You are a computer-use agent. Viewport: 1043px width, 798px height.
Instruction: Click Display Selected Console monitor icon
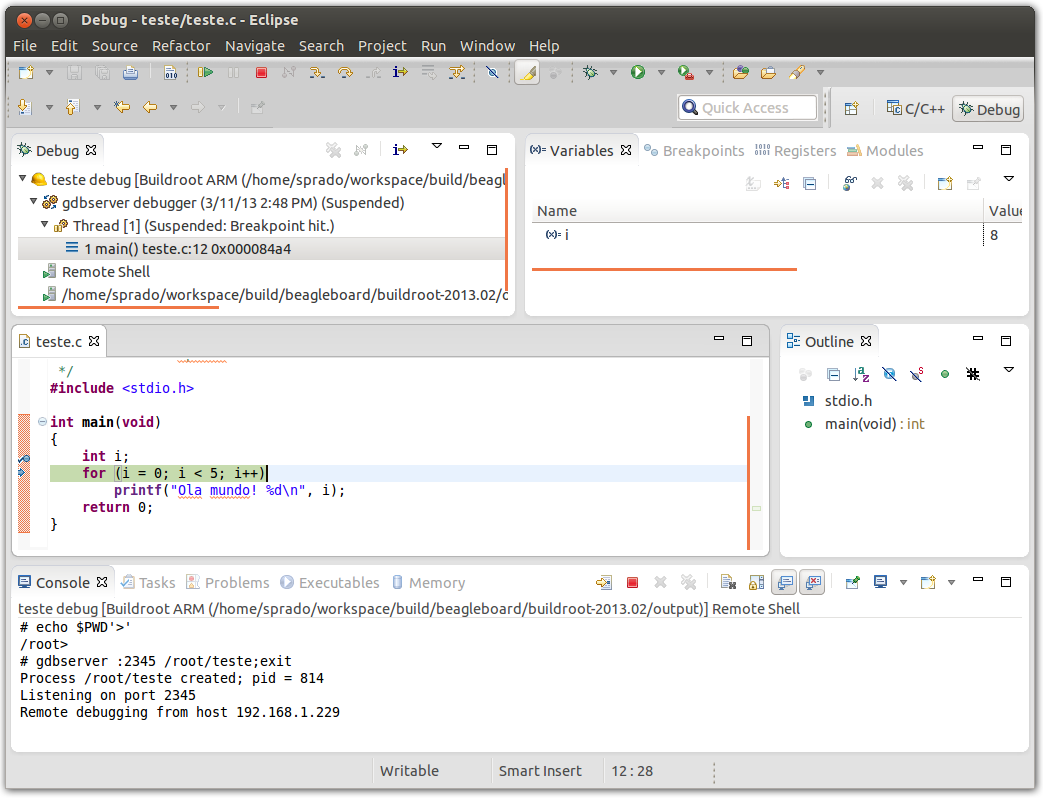click(881, 583)
